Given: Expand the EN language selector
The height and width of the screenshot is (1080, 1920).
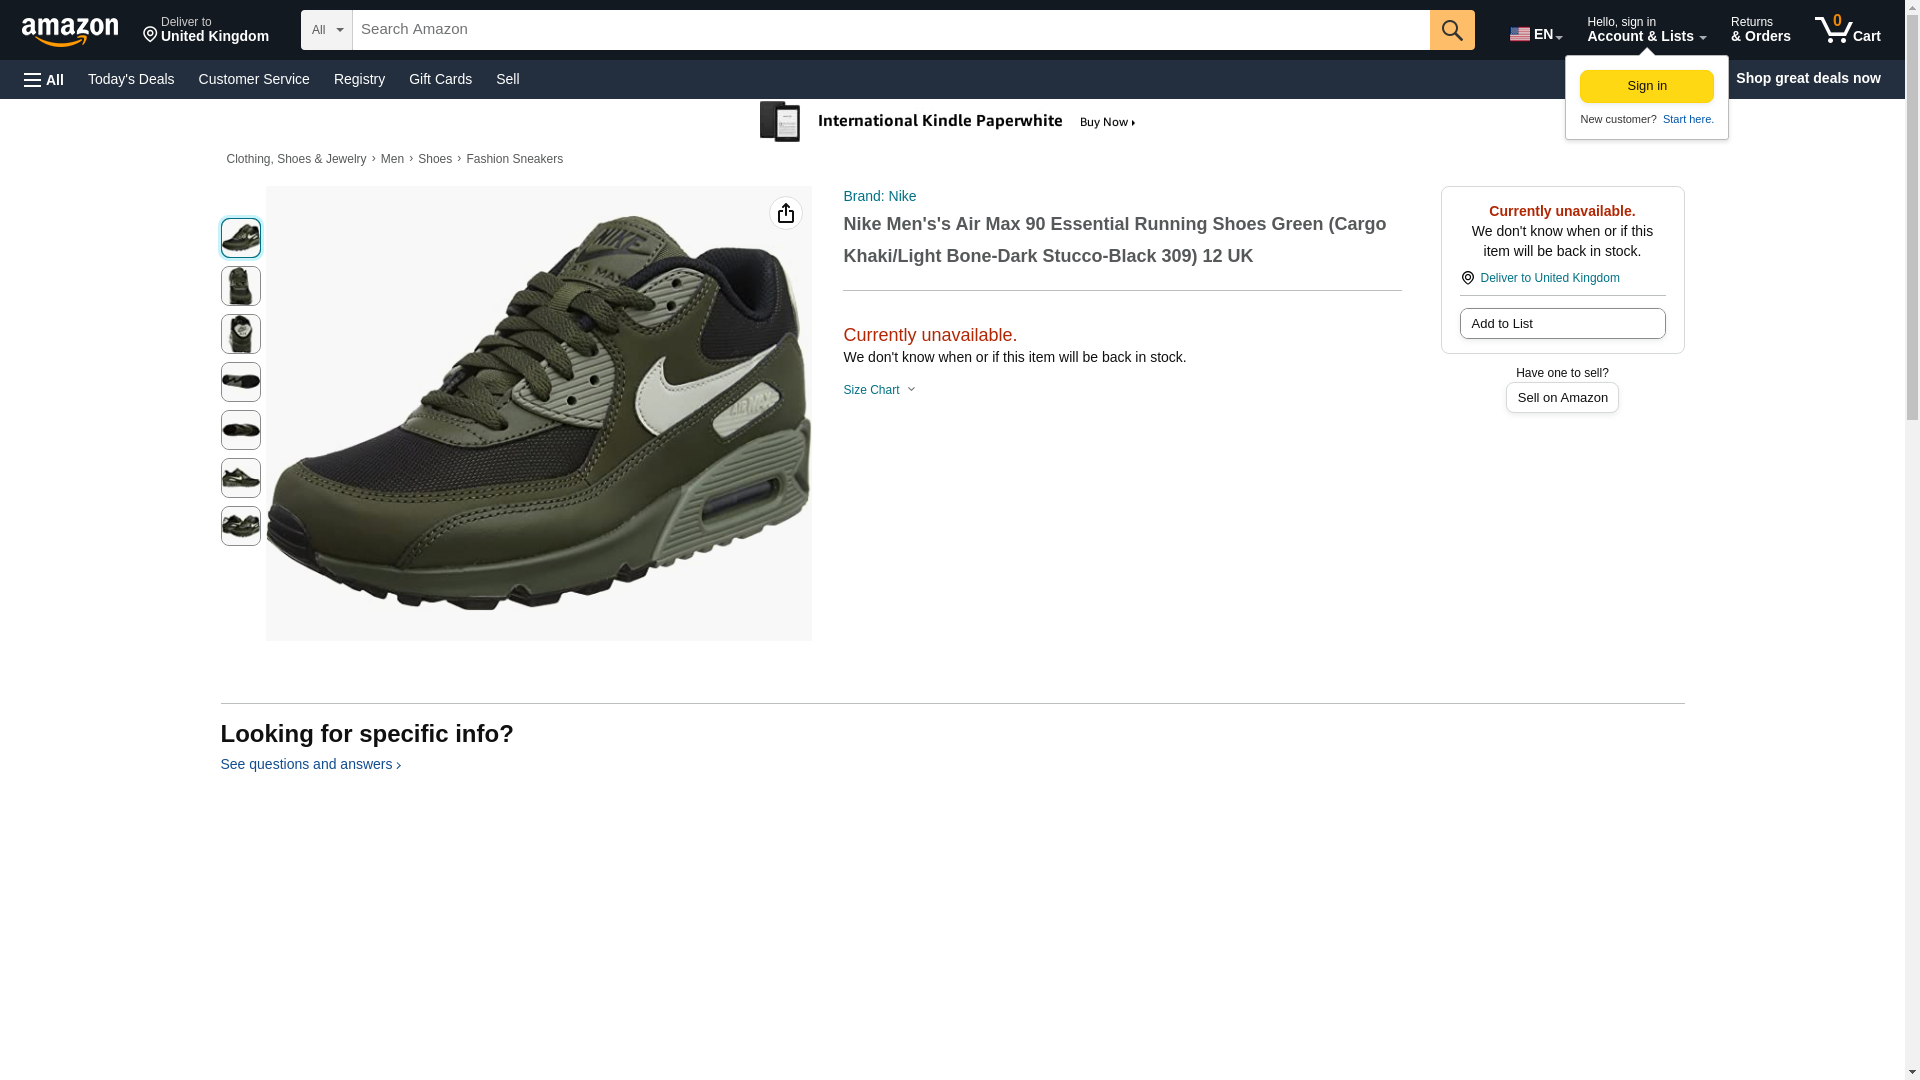Looking at the screenshot, I should 1535,34.
